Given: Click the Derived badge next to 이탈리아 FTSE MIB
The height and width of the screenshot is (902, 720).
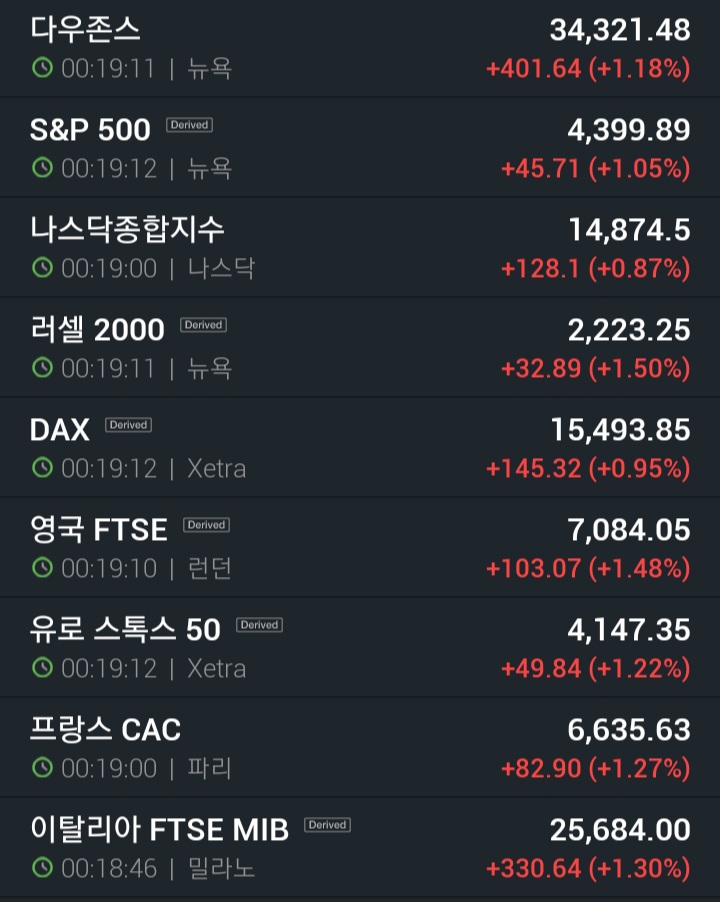Looking at the screenshot, I should (327, 825).
